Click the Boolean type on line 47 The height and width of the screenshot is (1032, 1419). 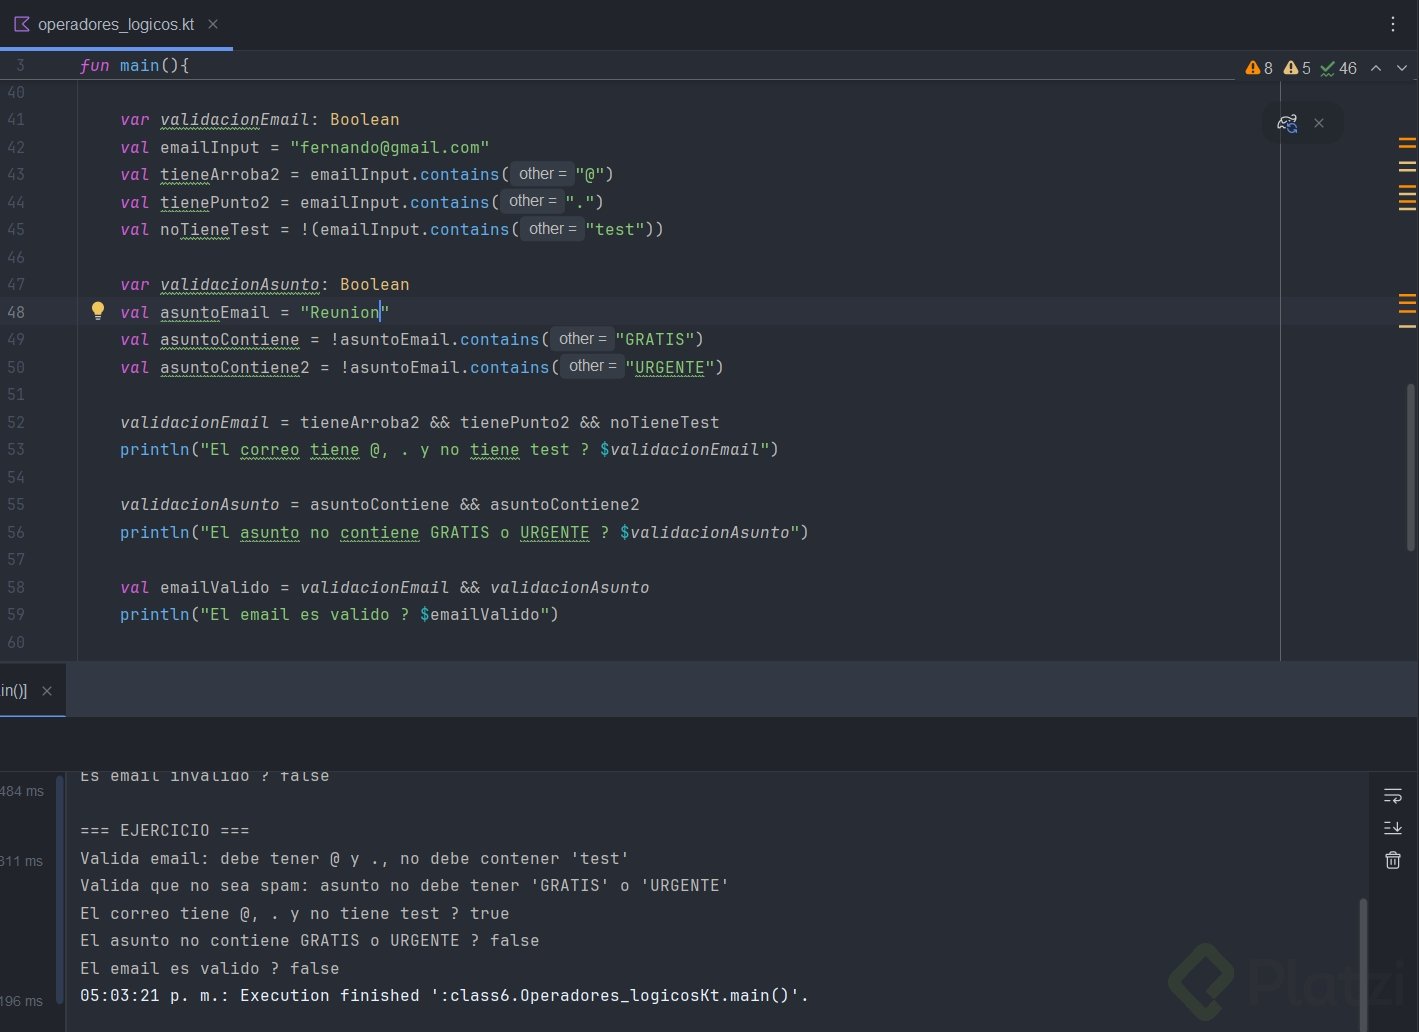pyautogui.click(x=375, y=284)
